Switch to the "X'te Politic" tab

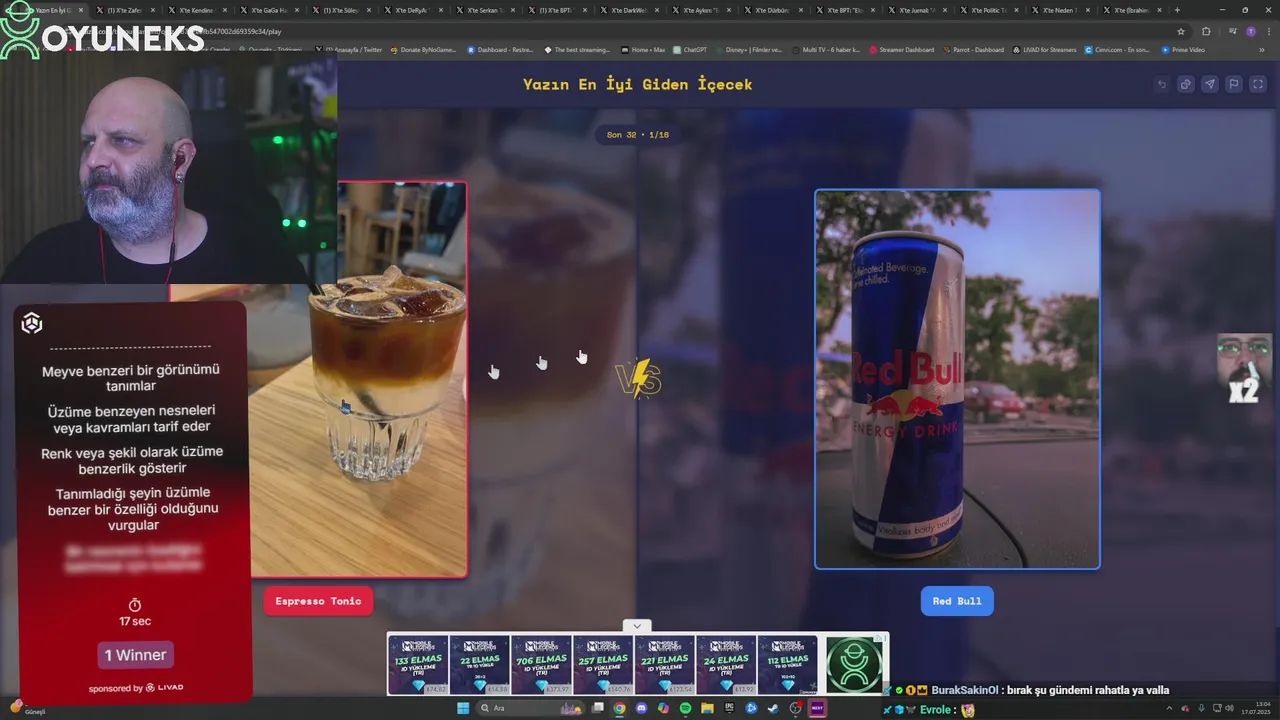pos(988,10)
